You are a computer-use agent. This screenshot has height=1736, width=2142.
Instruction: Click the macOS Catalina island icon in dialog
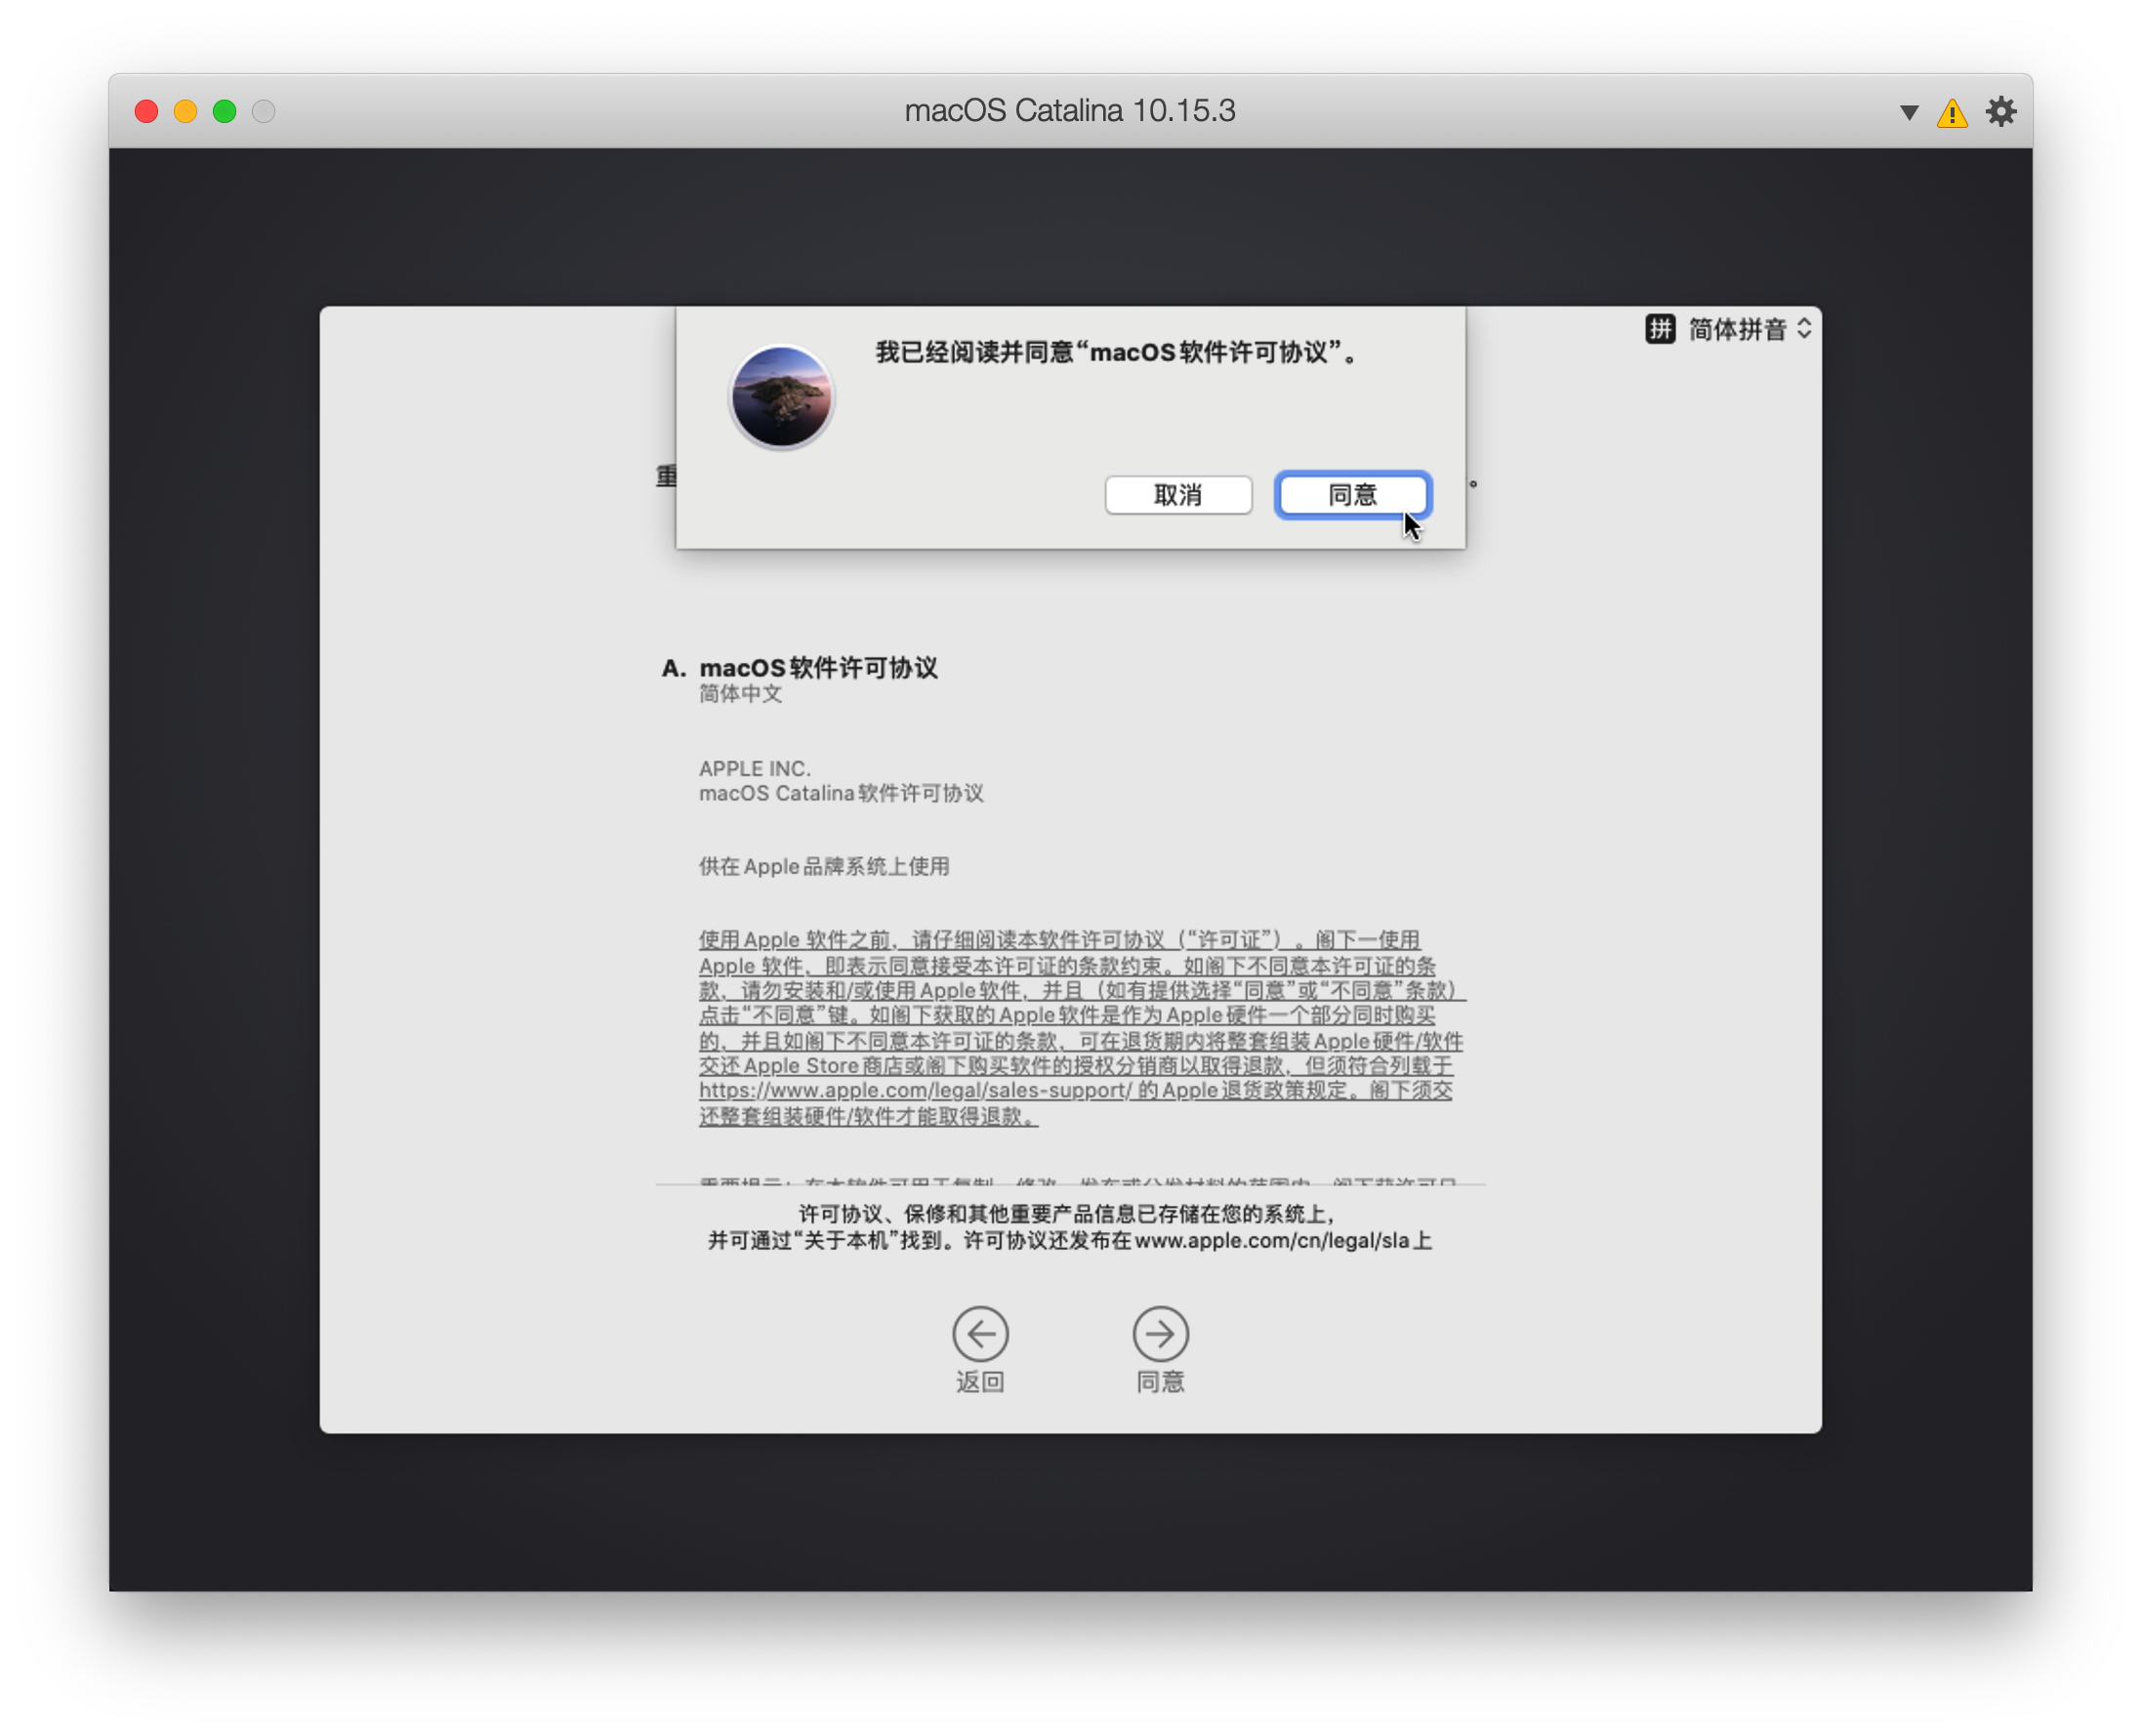tap(781, 397)
